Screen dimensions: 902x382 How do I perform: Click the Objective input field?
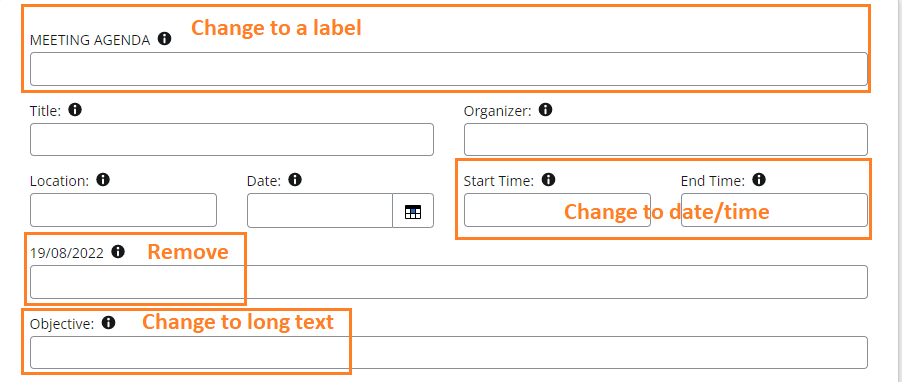pos(449,353)
